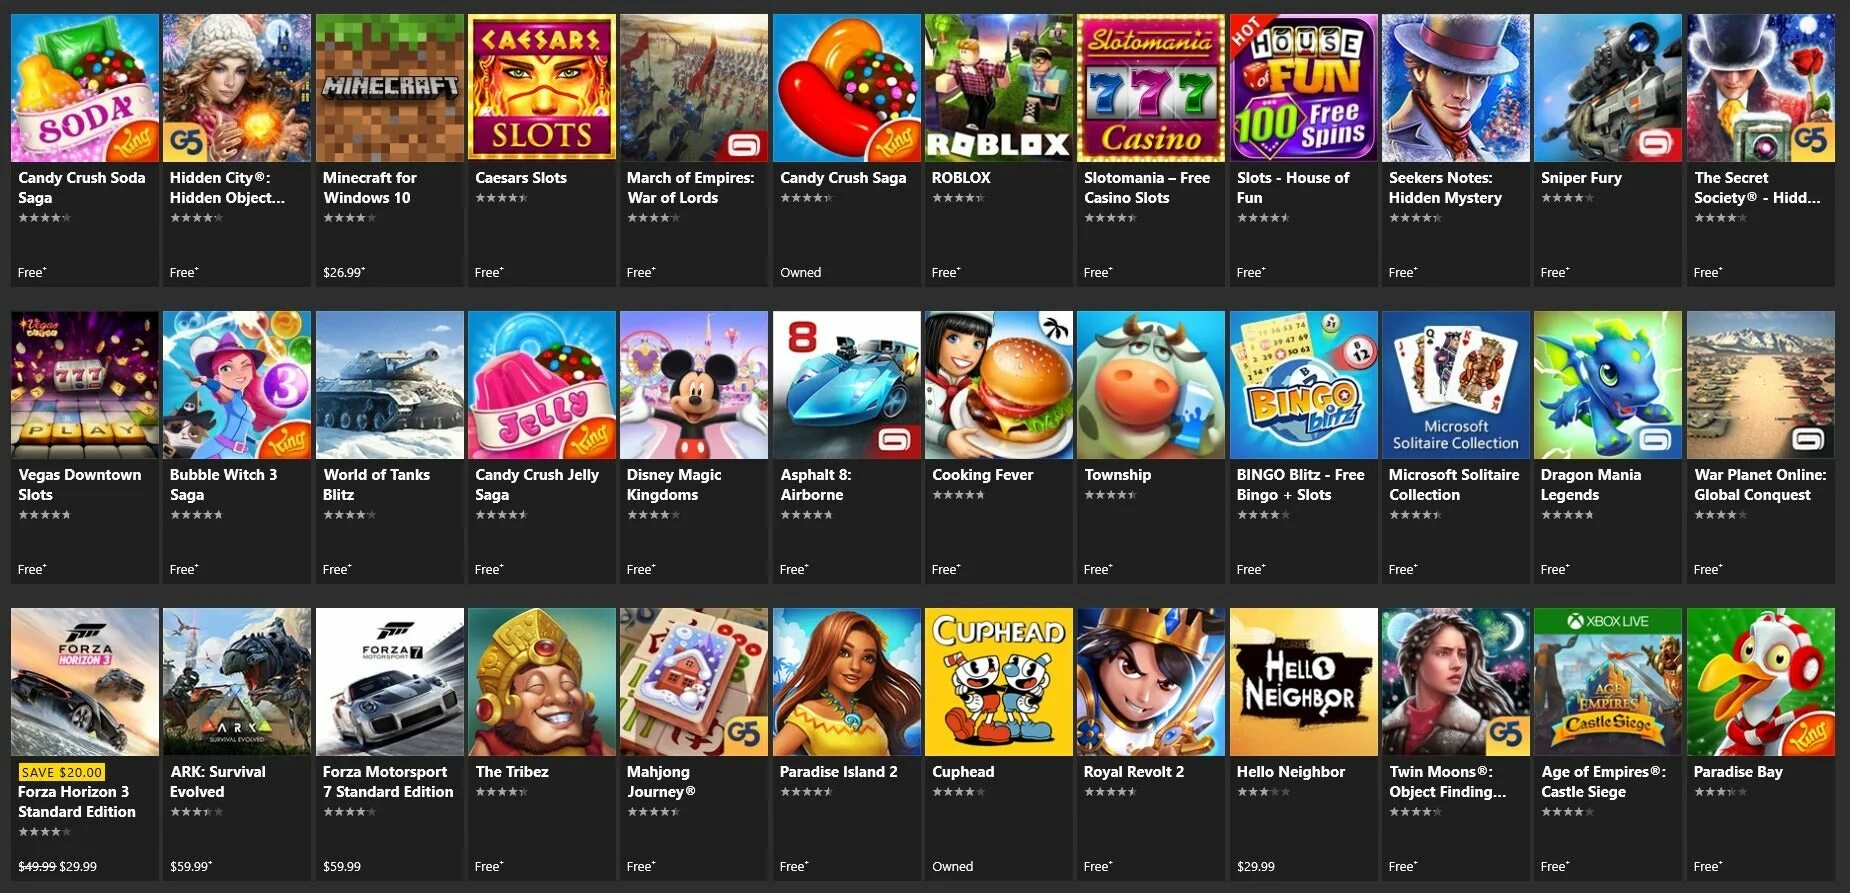Select the World of Tanks Blitz icon
This screenshot has width=1850, height=893.
coord(389,385)
